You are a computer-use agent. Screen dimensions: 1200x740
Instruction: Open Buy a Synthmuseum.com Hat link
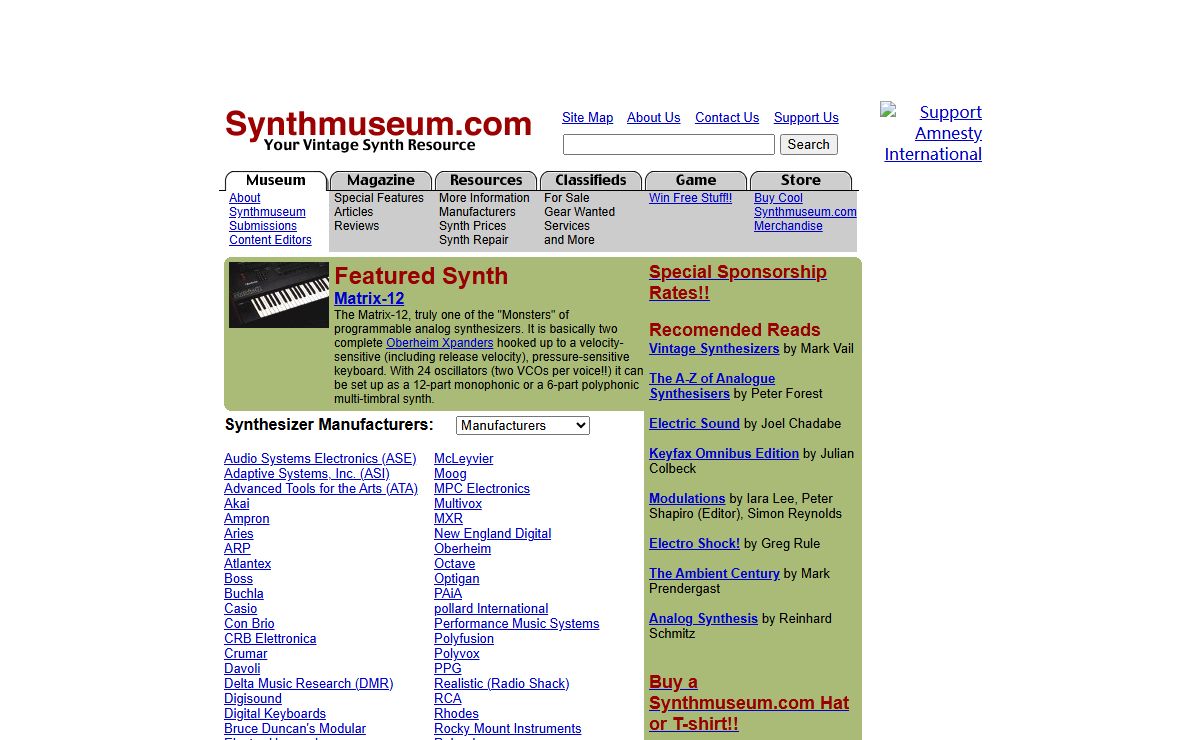coord(749,703)
